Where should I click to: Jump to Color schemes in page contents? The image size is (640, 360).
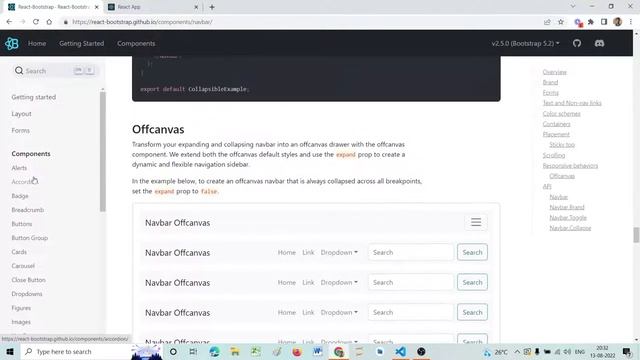point(561,113)
